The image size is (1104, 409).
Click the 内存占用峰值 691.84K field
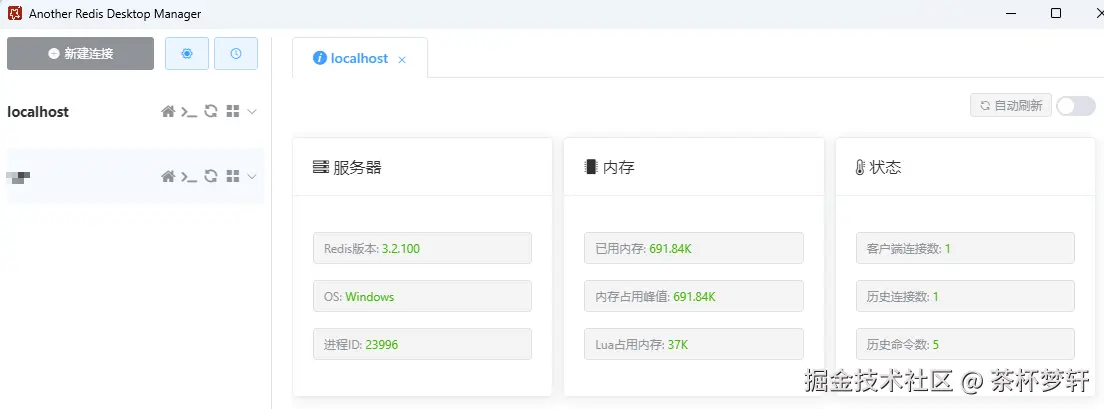coord(694,296)
